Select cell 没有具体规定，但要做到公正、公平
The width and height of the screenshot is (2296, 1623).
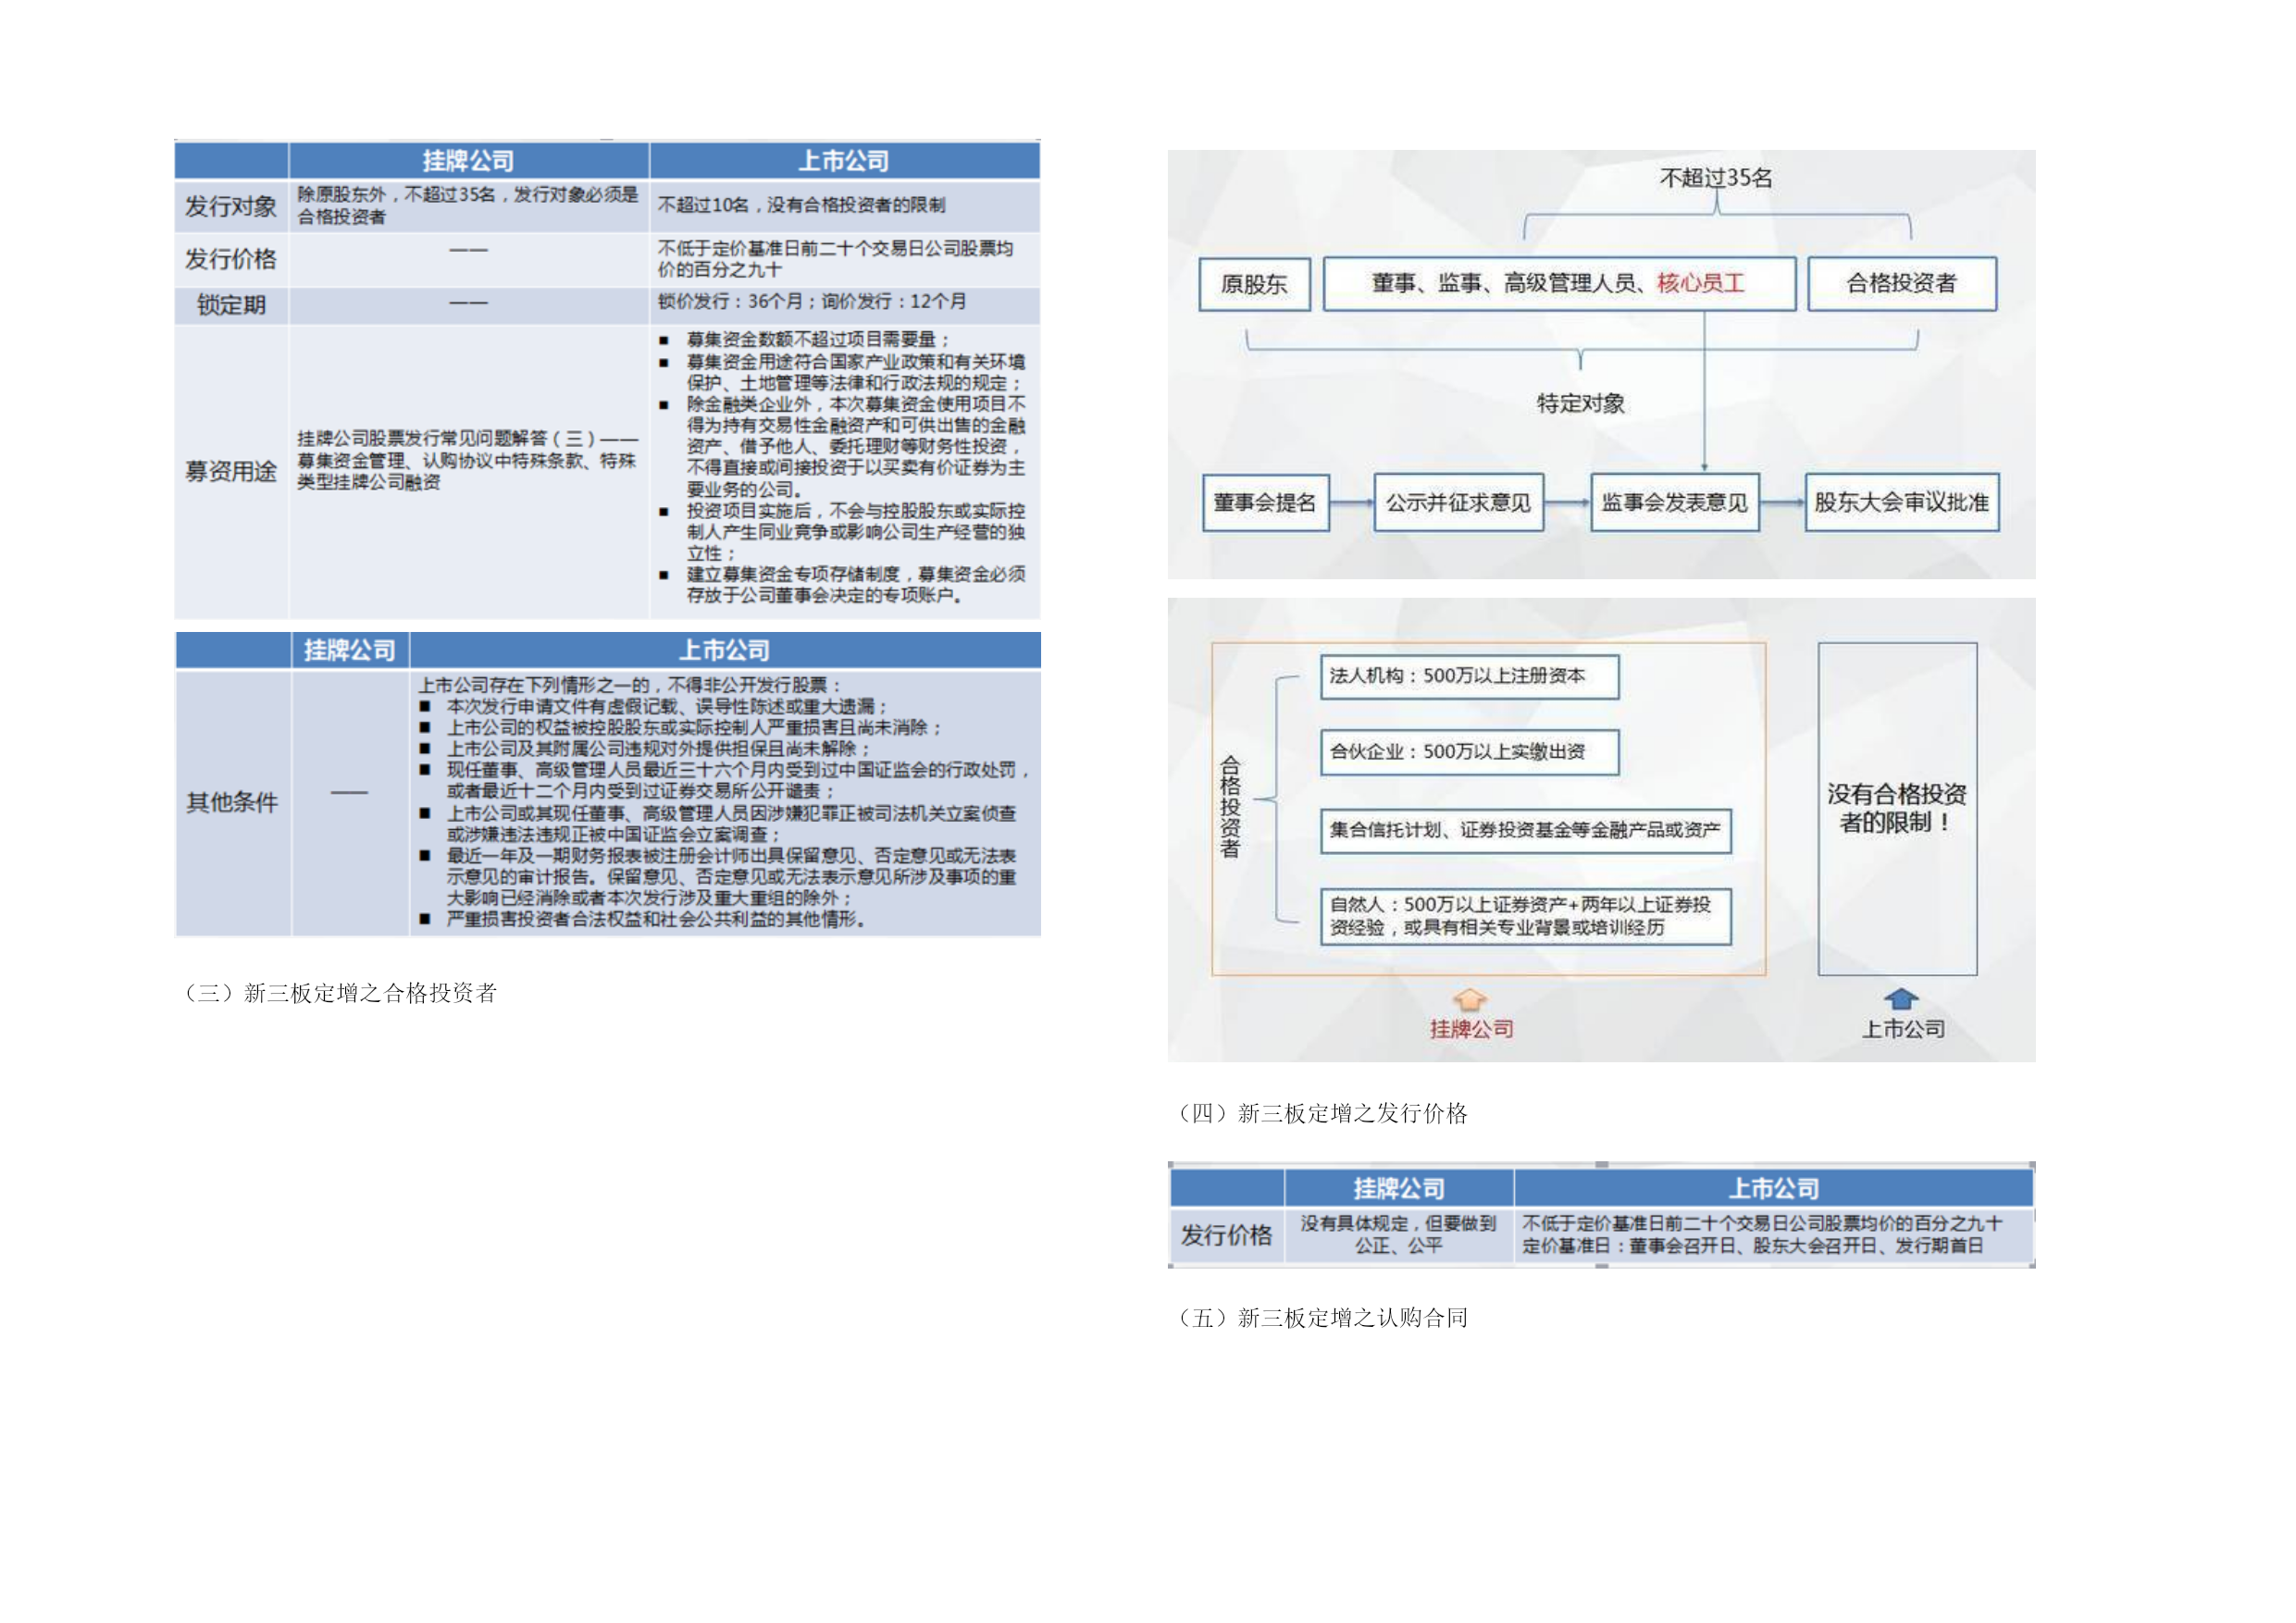[1398, 1235]
